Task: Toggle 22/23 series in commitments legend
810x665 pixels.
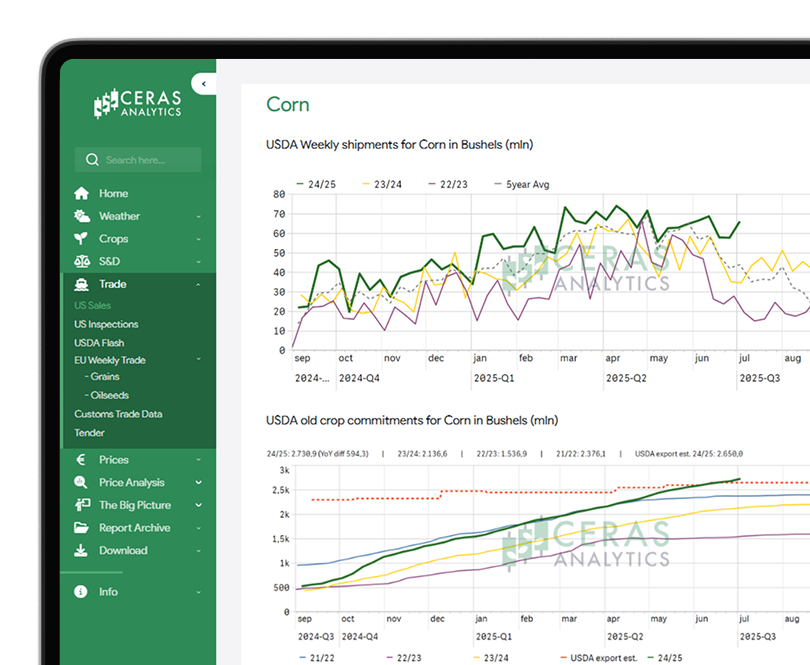Action: (x=404, y=658)
